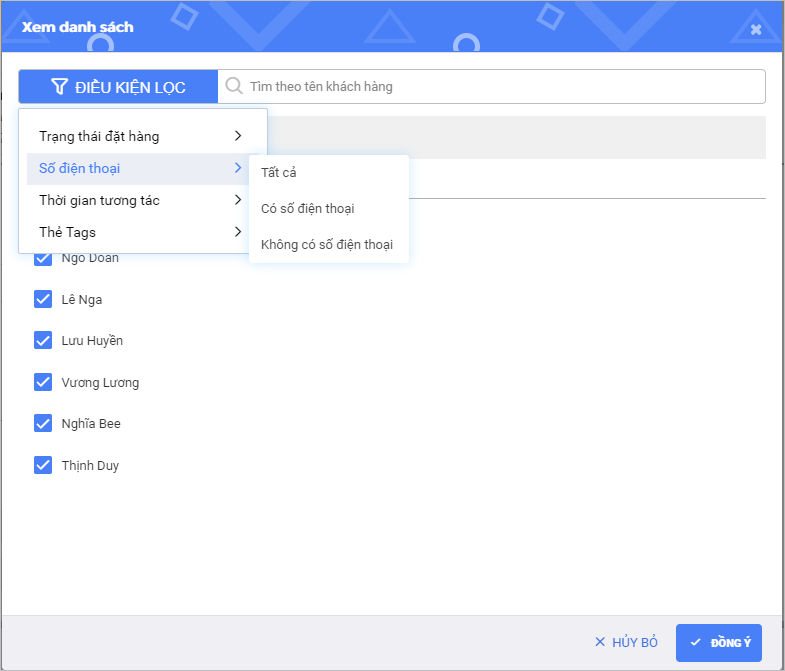Uncheck the Ngô Doãn checkbox

tap(43, 258)
